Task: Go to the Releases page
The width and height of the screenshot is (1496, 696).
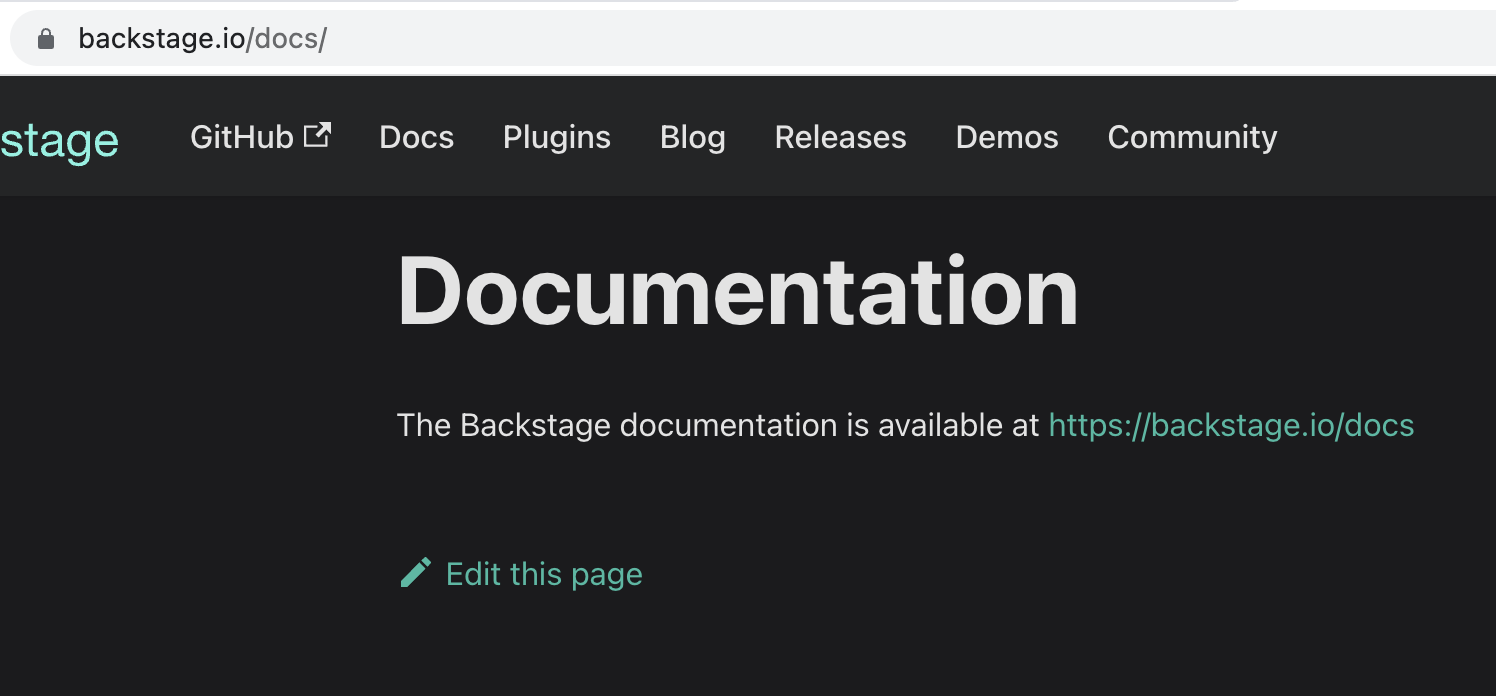Action: (839, 137)
